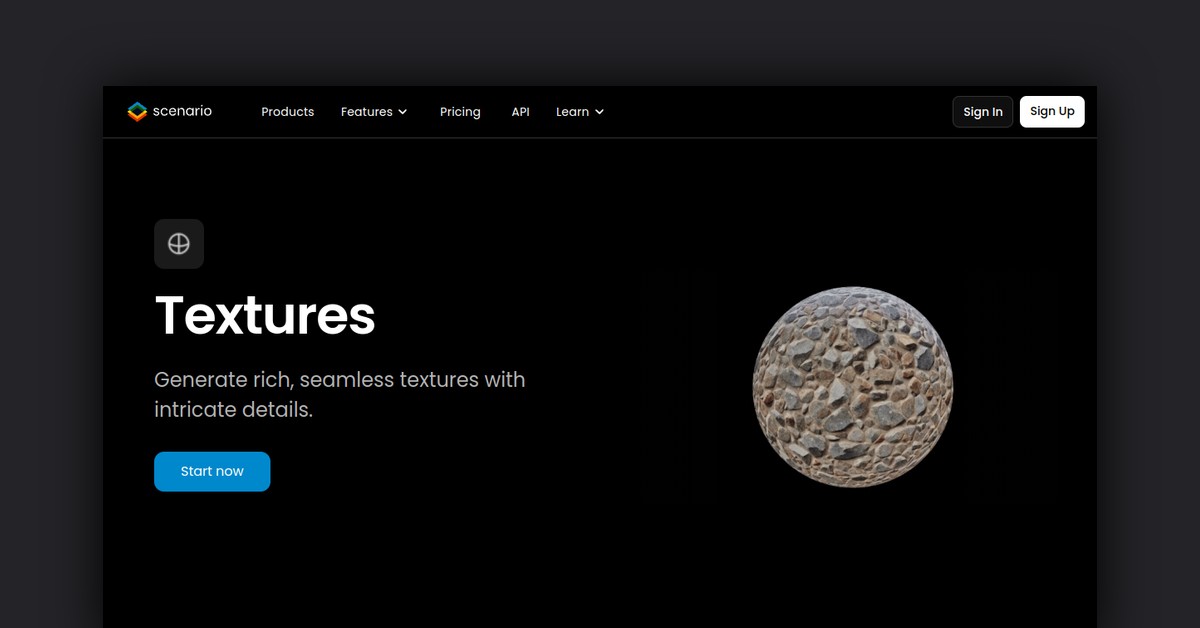Click the Features navigation label

pyautogui.click(x=366, y=111)
